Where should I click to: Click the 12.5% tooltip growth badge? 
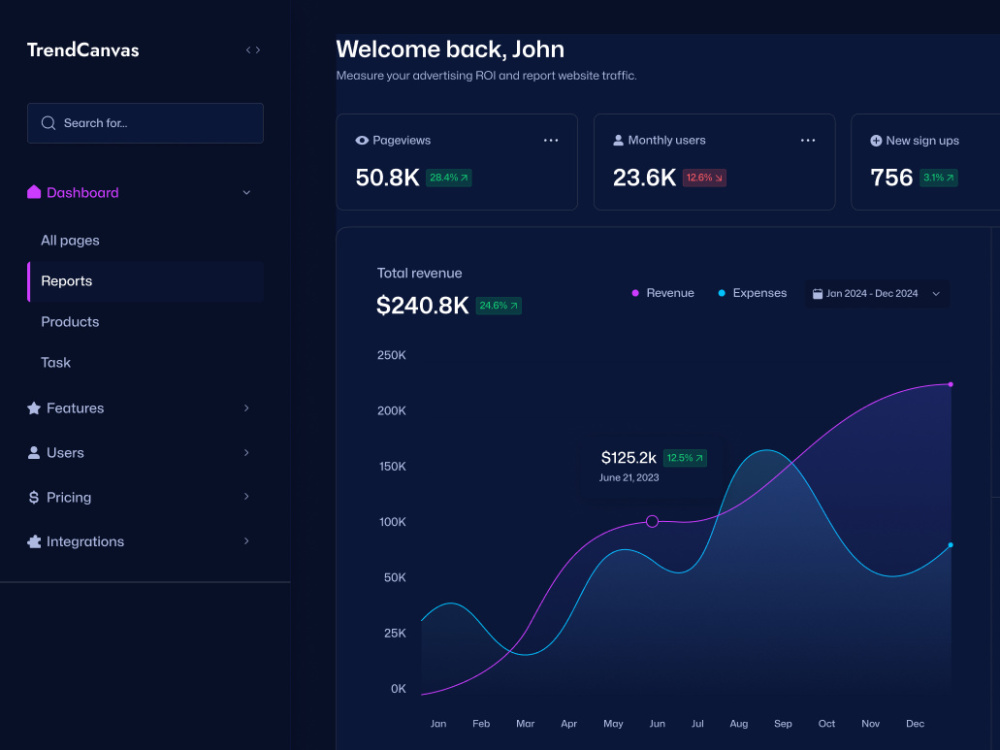click(685, 458)
